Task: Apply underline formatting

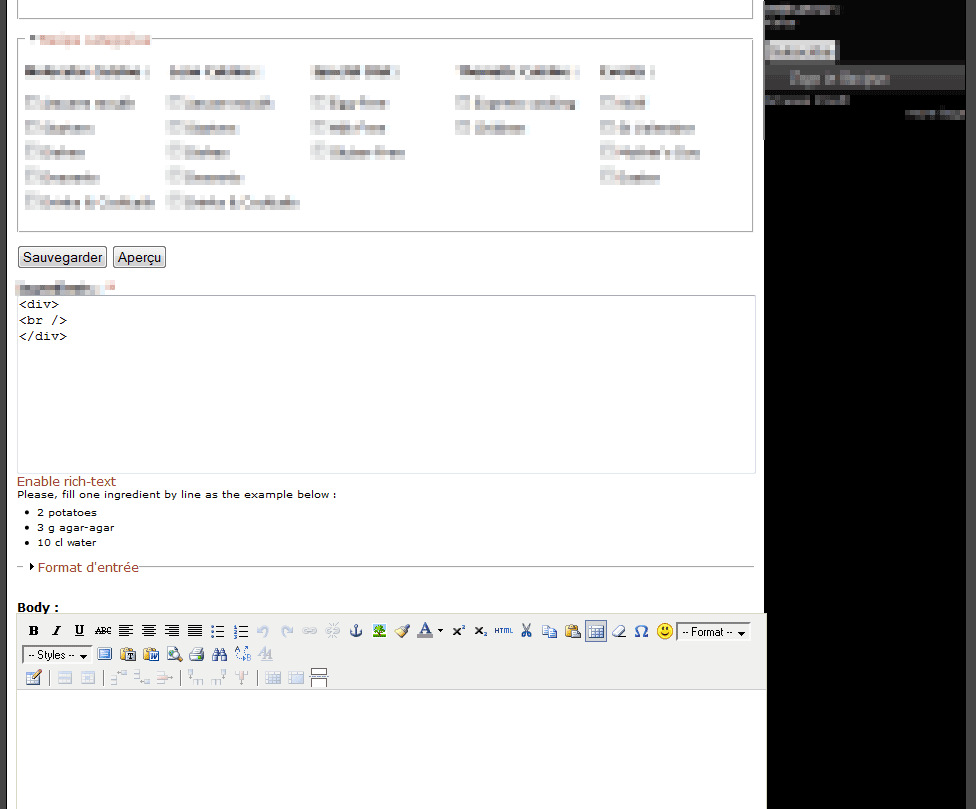Action: (x=79, y=631)
